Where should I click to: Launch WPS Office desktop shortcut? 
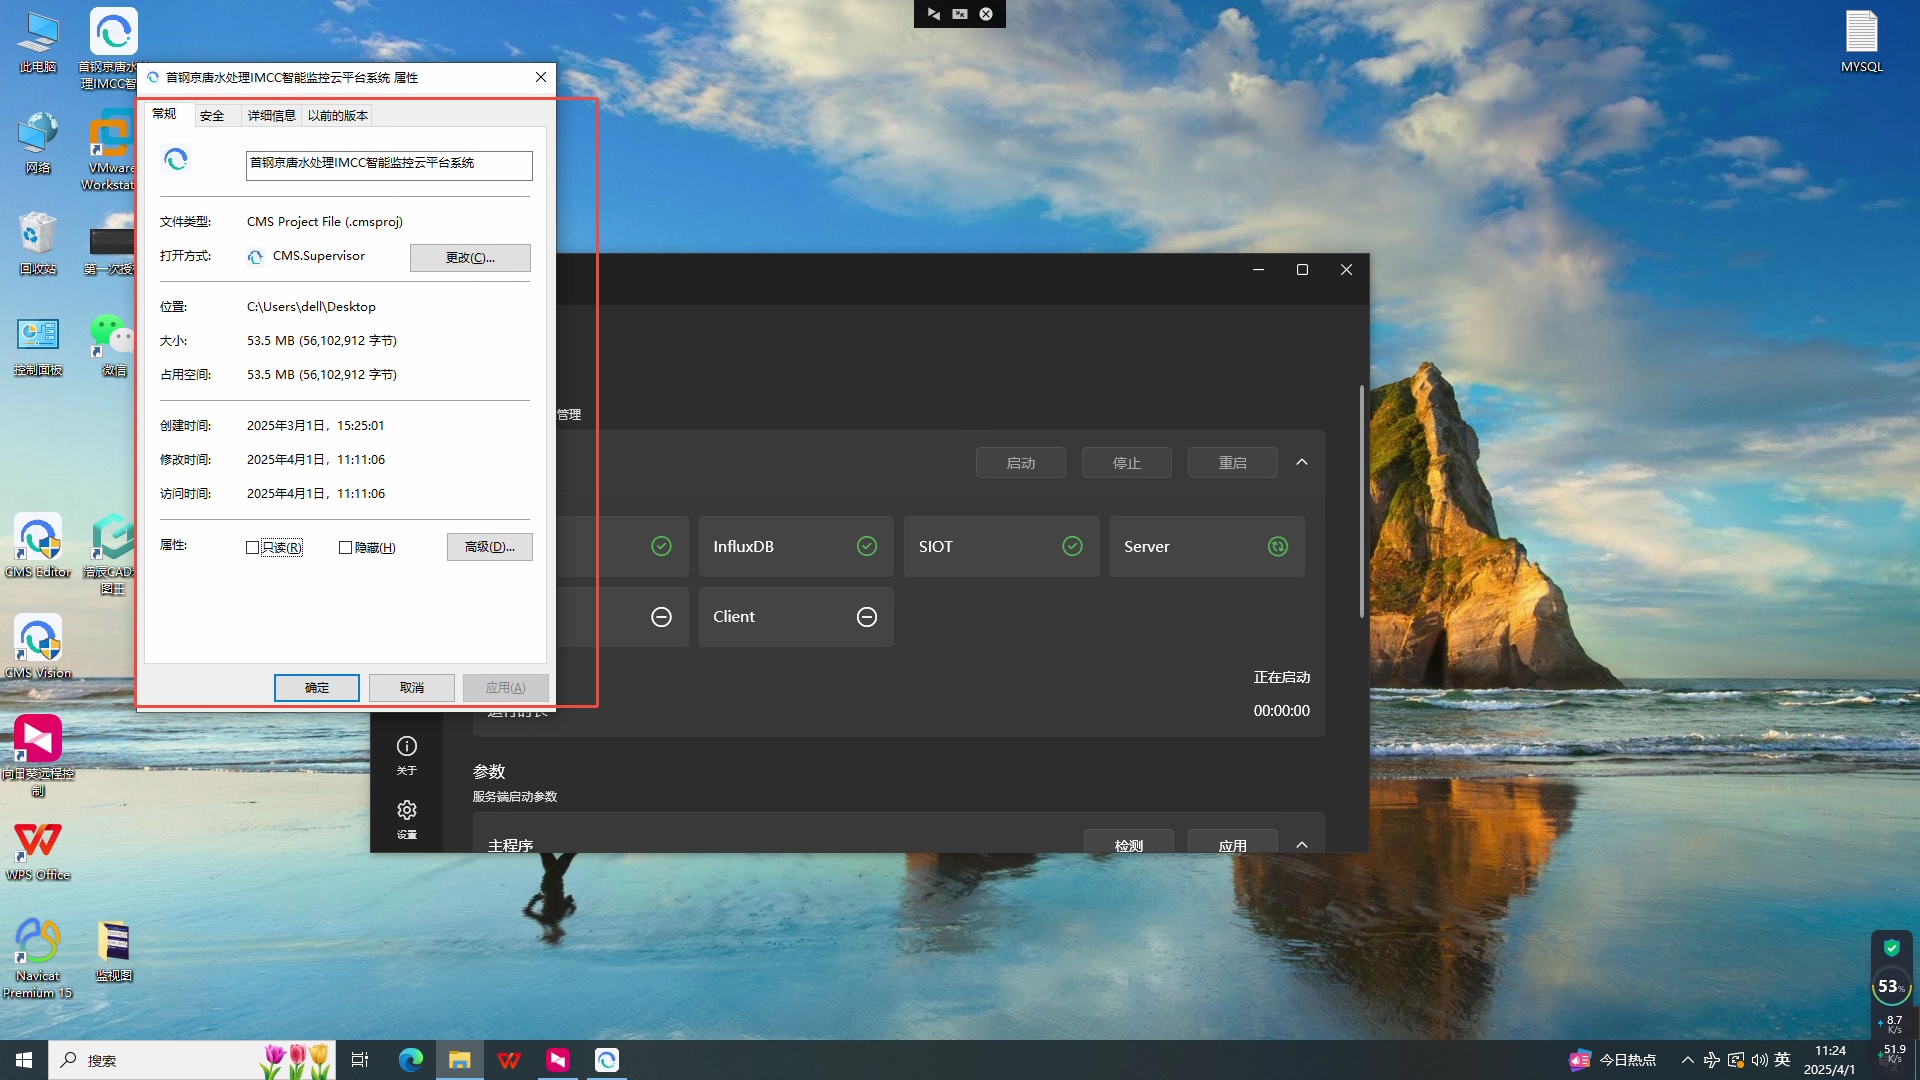coord(38,851)
